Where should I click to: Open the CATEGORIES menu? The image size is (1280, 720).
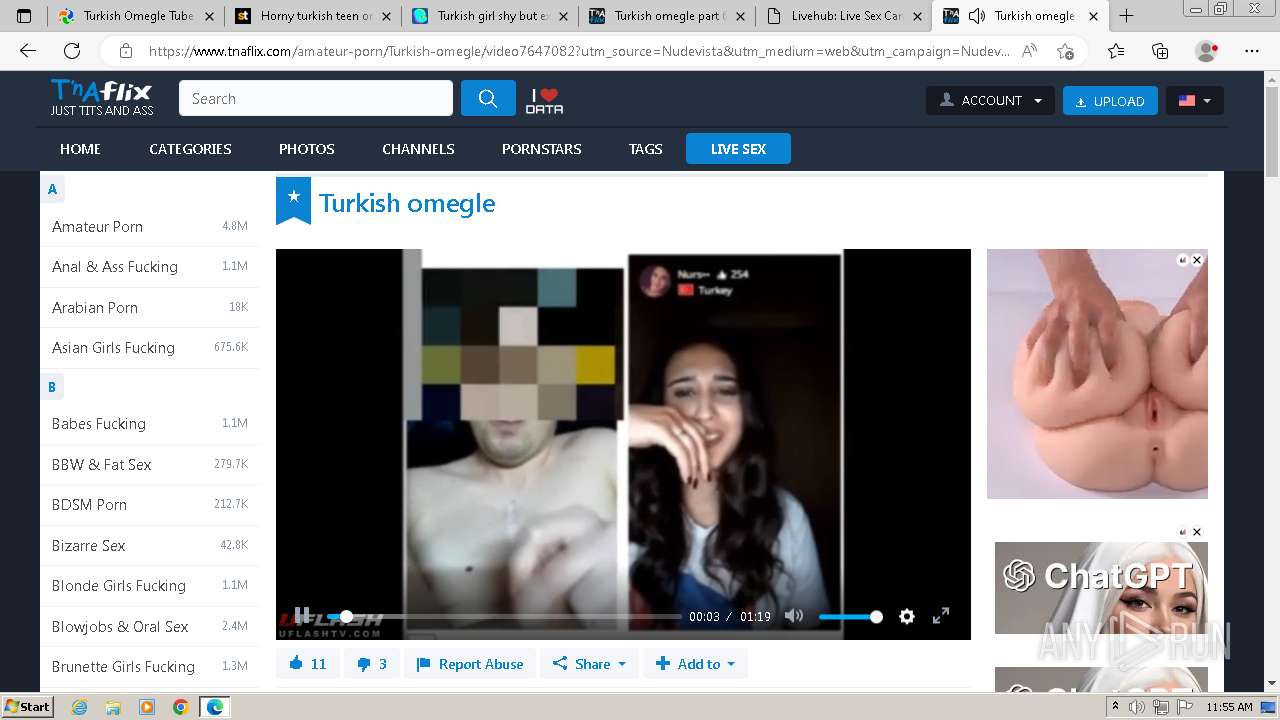point(190,149)
